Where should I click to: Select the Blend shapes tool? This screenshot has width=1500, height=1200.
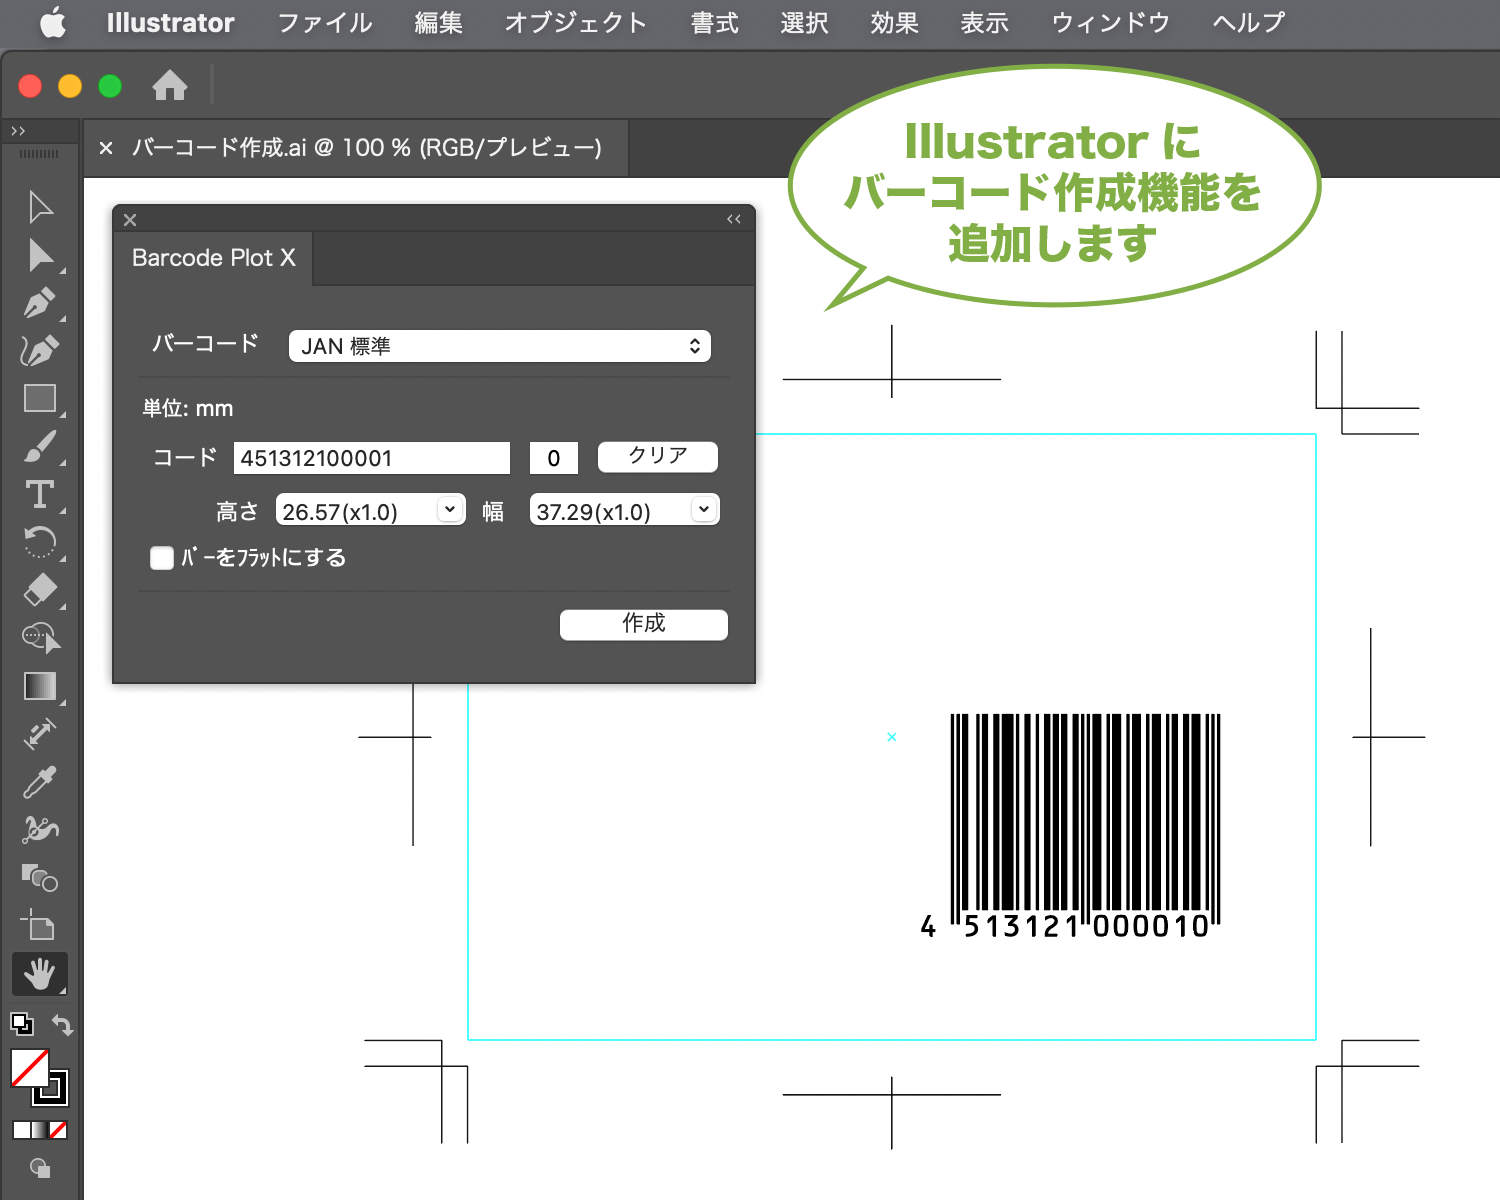(x=40, y=878)
